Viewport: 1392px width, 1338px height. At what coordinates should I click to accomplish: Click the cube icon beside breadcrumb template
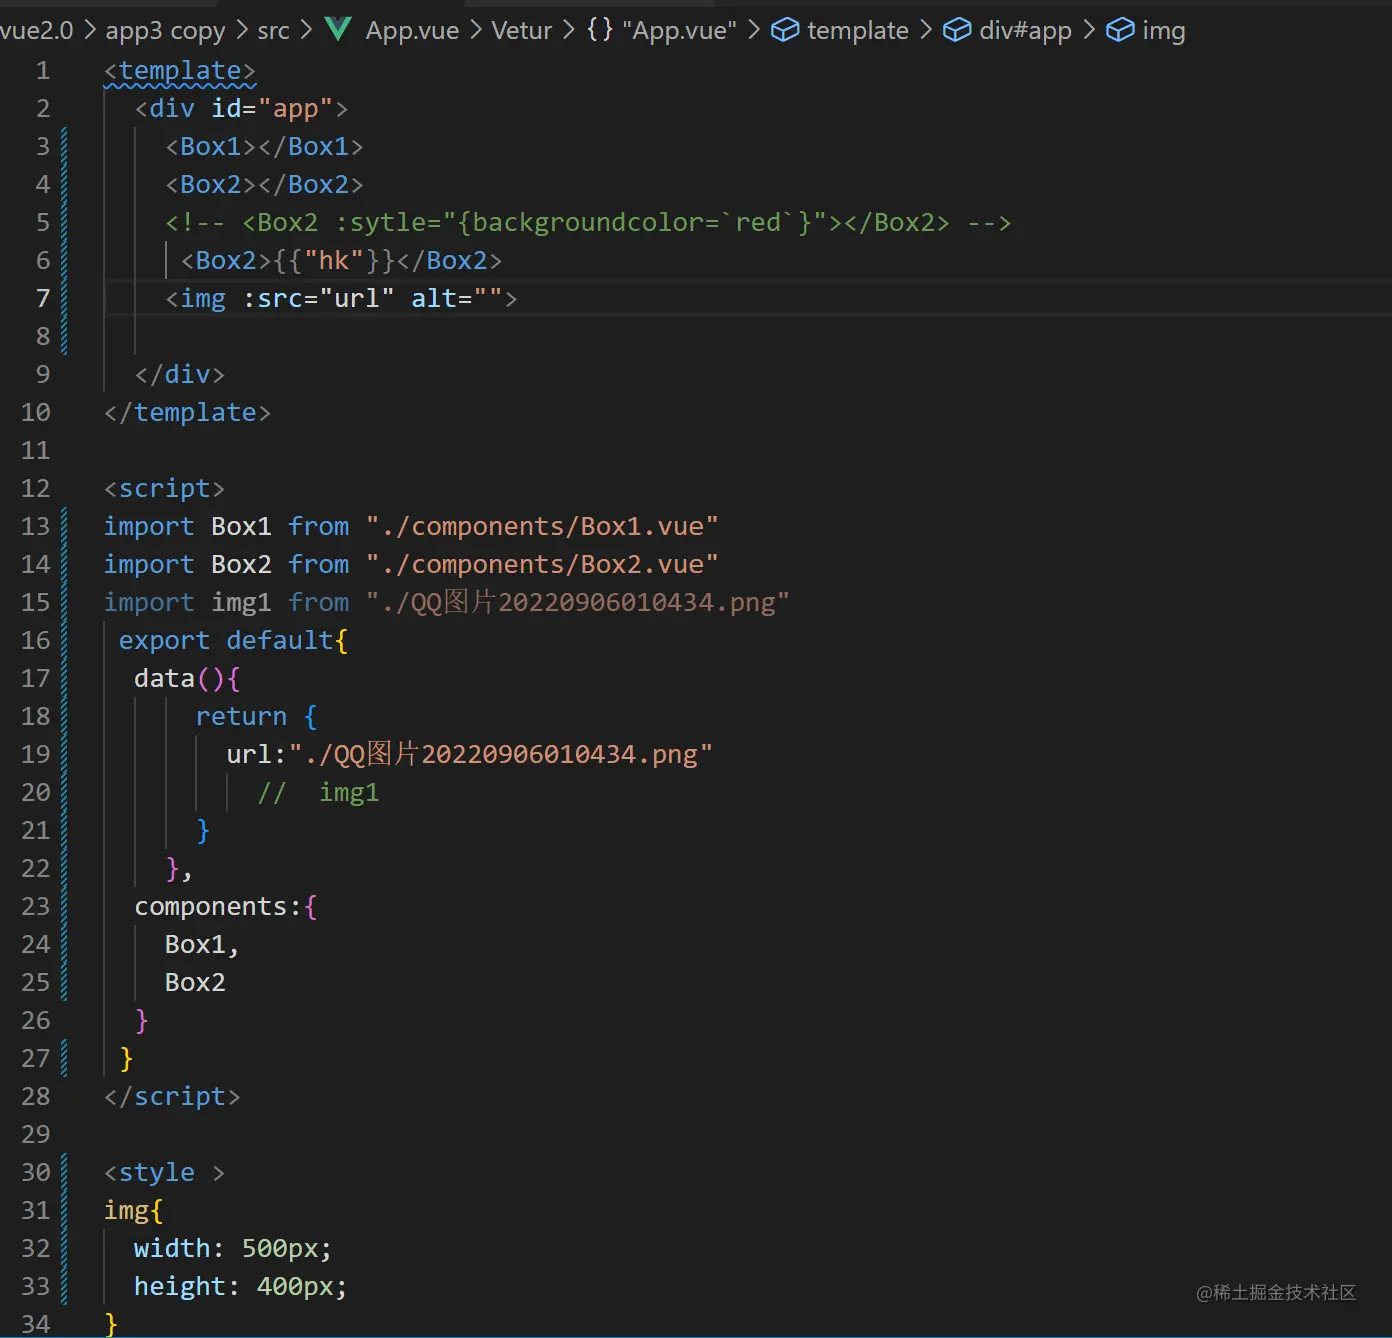point(785,30)
